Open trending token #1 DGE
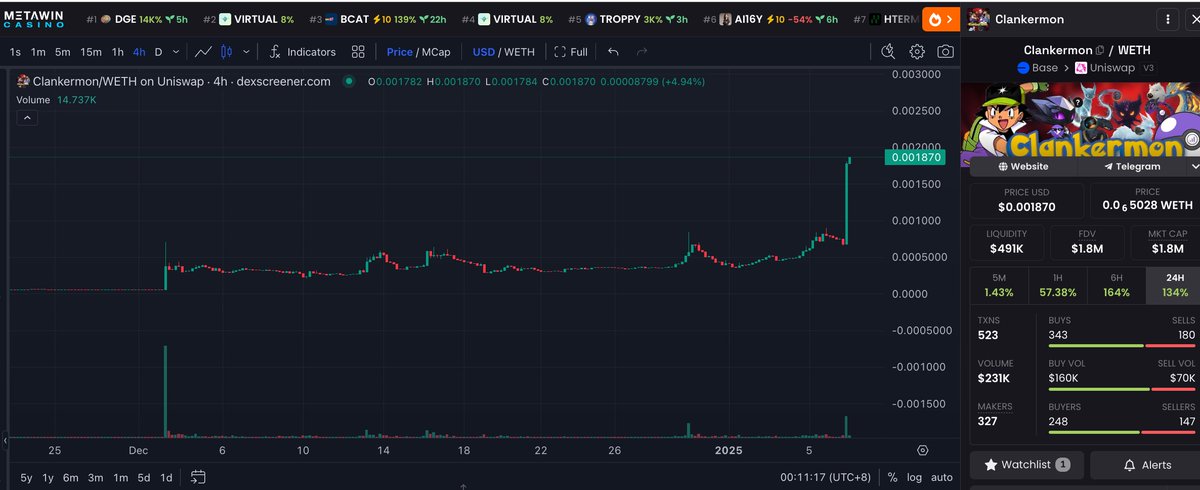 click(139, 19)
